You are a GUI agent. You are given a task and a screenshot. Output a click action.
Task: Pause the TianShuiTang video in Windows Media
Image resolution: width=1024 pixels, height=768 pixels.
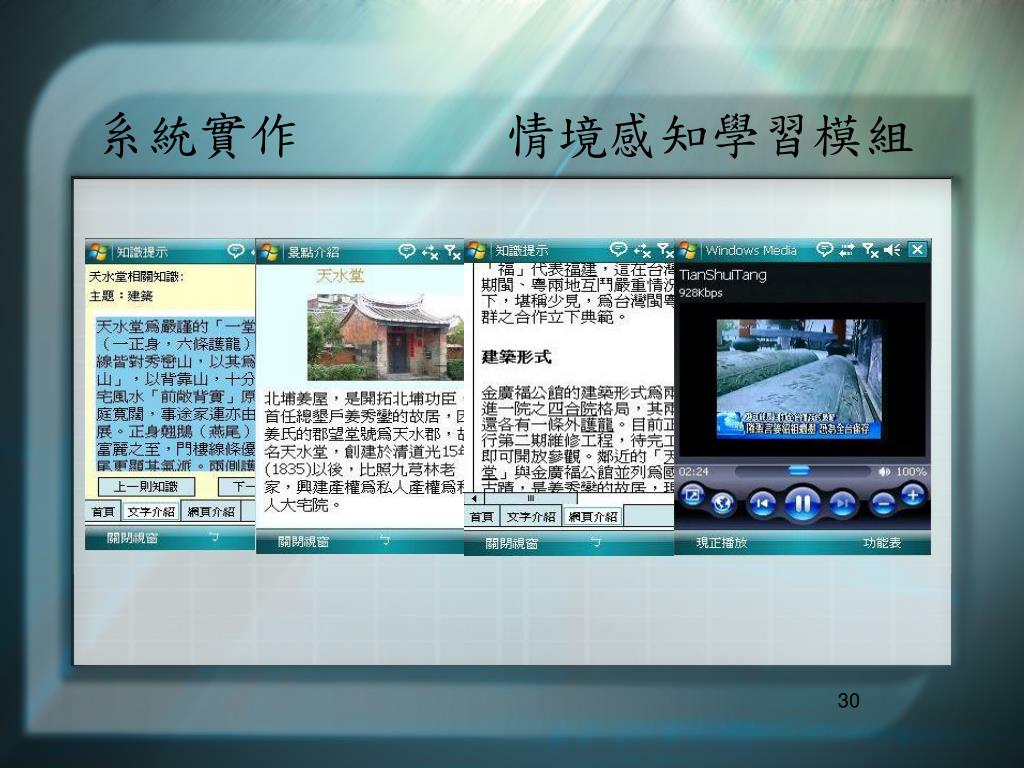pyautogui.click(x=802, y=504)
